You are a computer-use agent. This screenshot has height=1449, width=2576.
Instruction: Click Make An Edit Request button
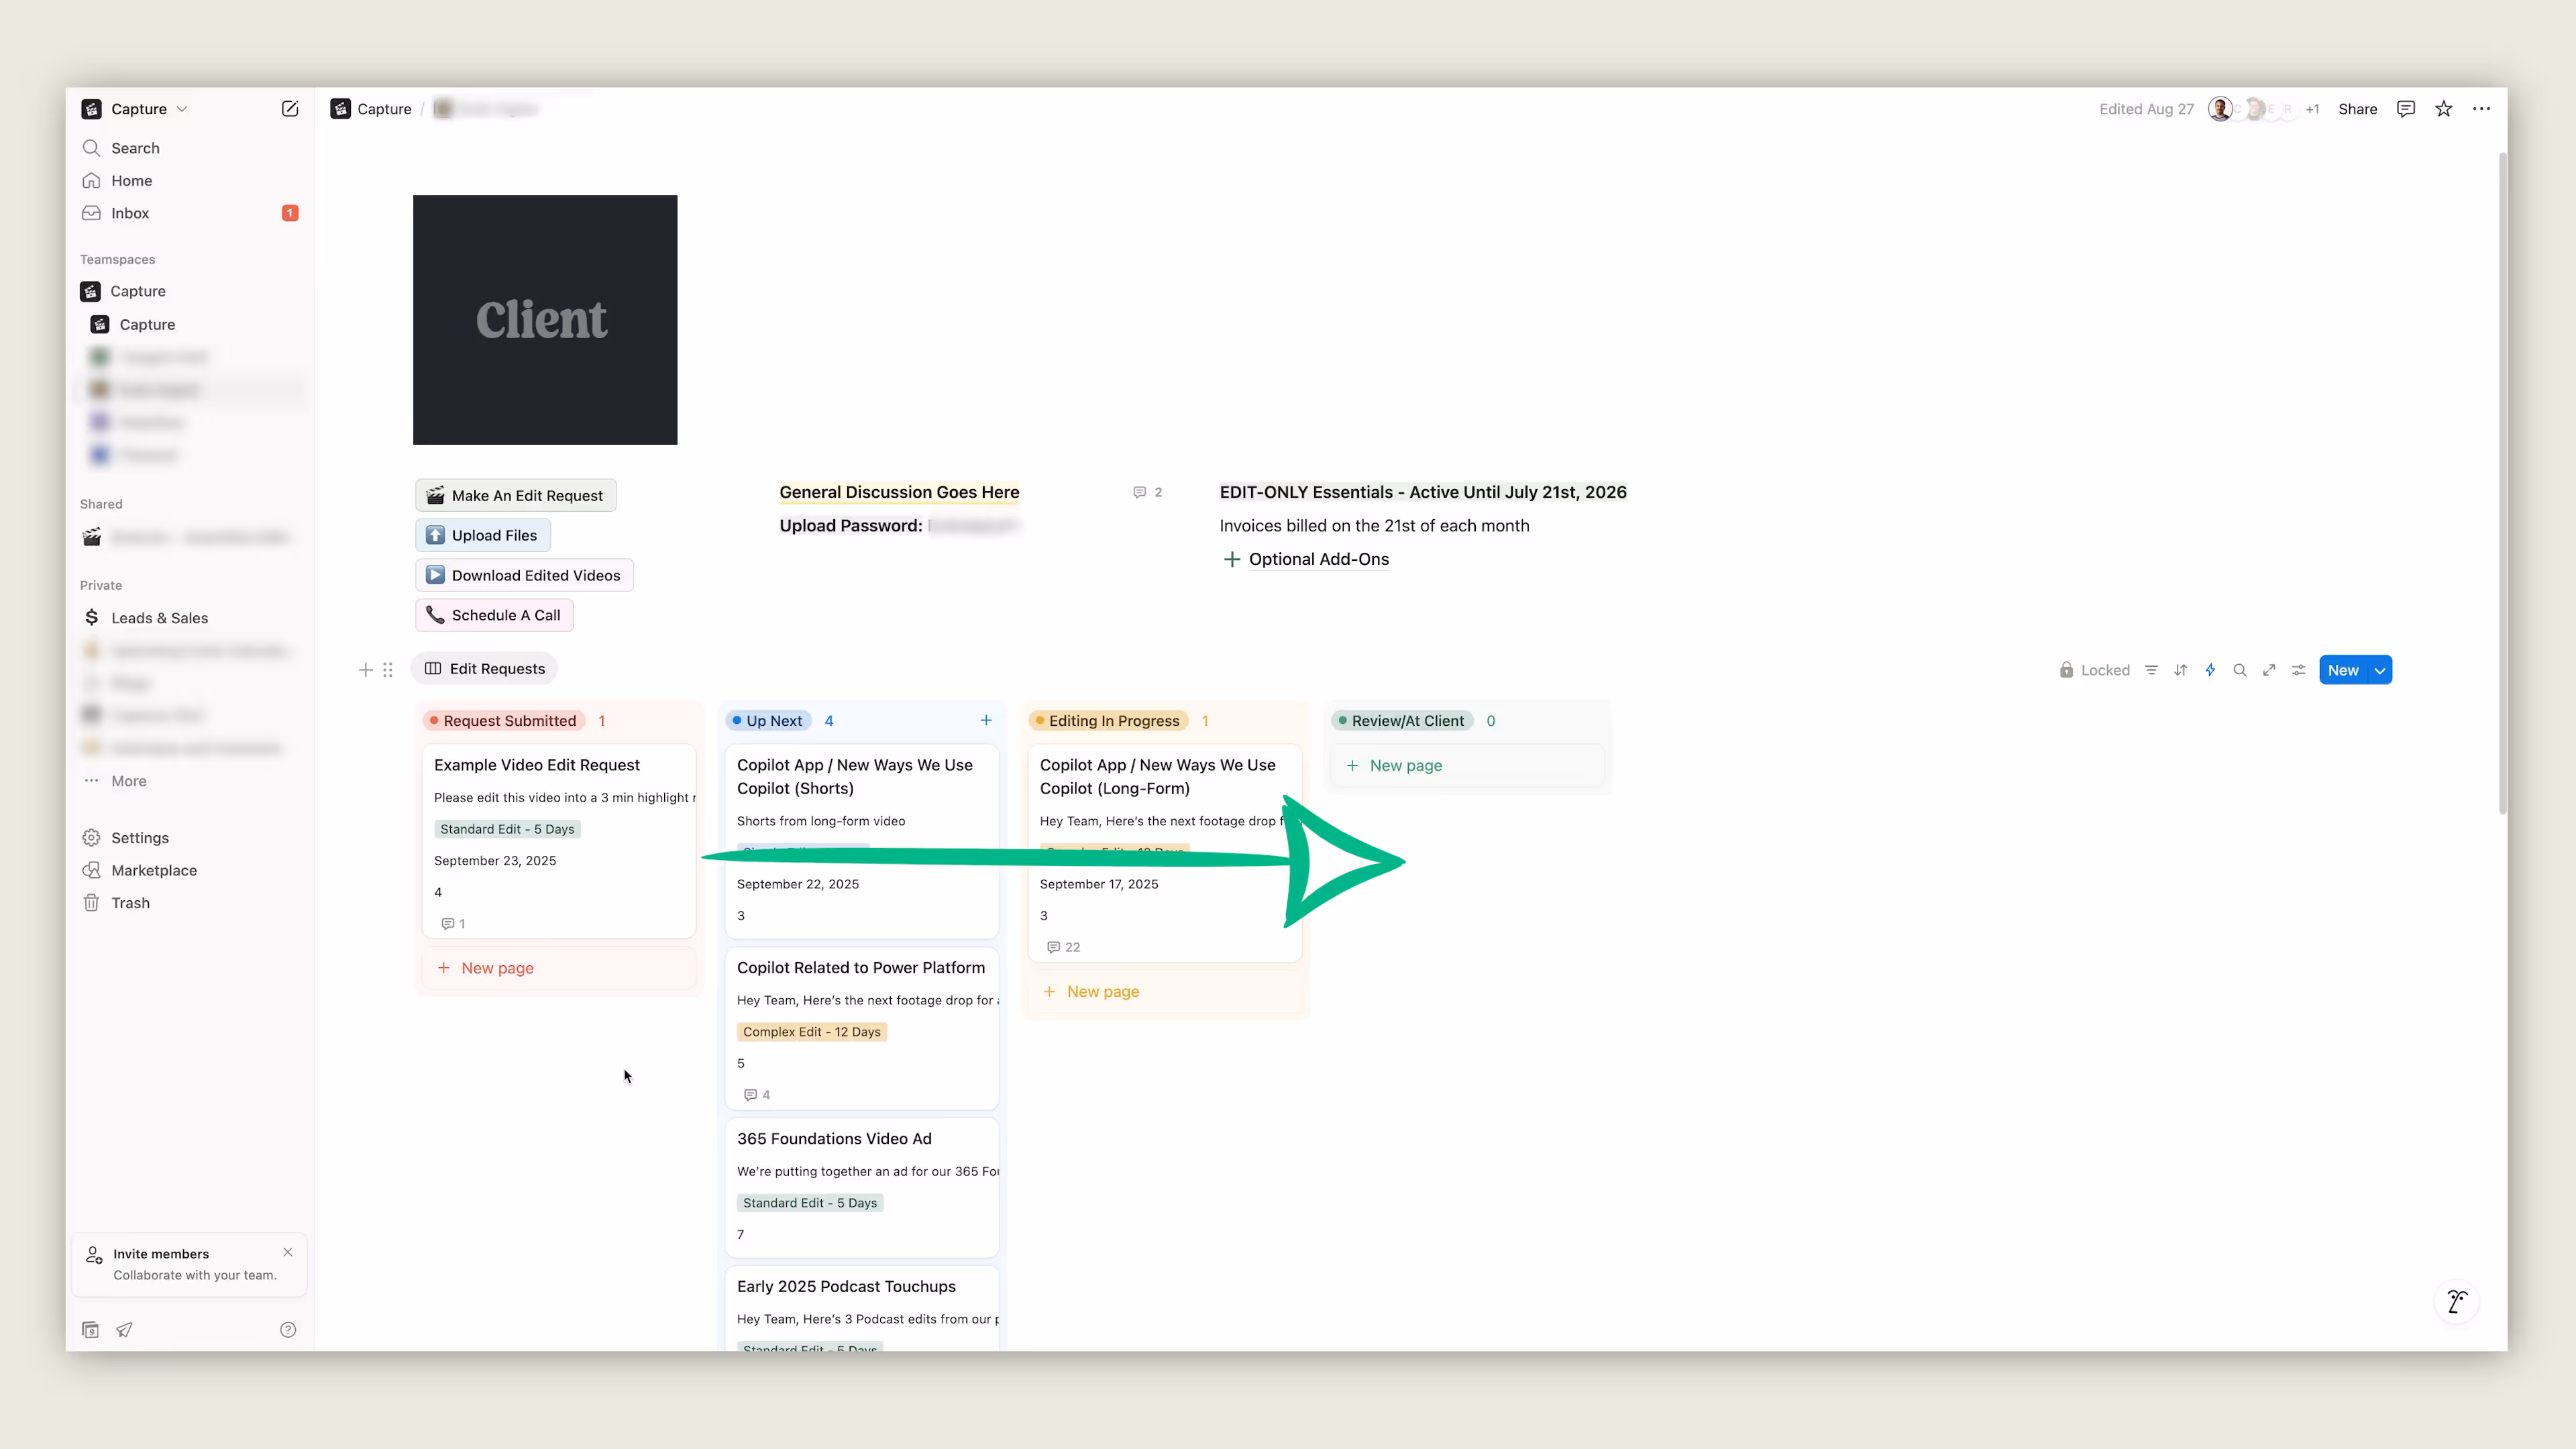pyautogui.click(x=516, y=495)
